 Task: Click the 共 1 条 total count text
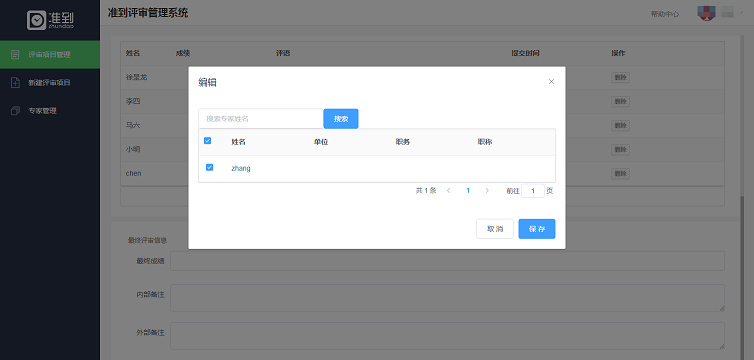pyautogui.click(x=426, y=191)
